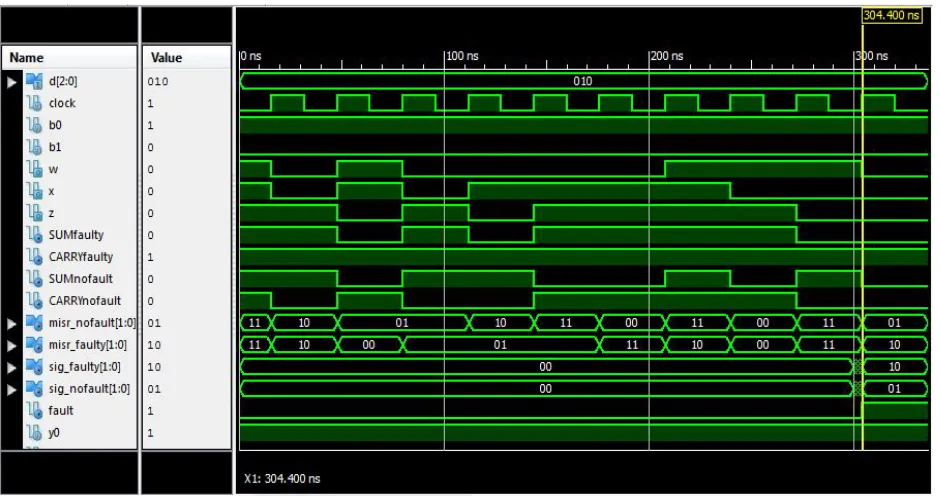The image size is (940, 496).
Task: Click the d[2:0] bus icon
Action: pyautogui.click(x=34, y=81)
